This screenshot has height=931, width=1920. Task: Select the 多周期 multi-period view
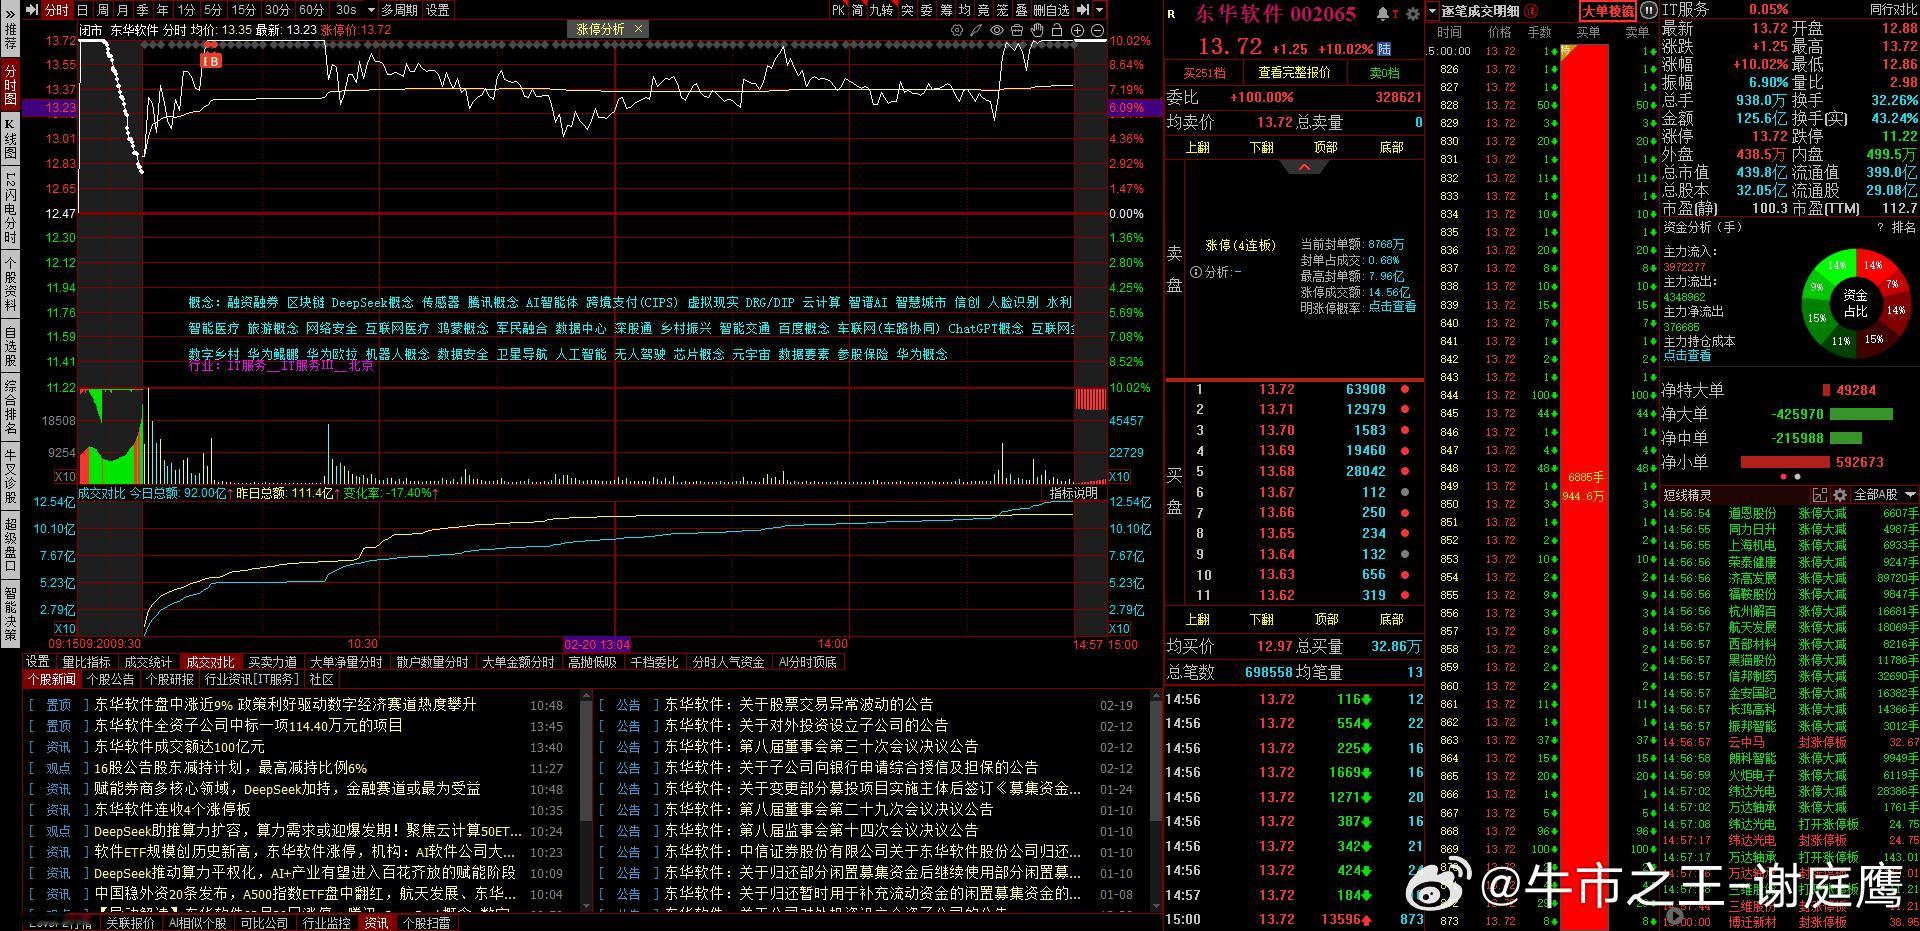399,10
